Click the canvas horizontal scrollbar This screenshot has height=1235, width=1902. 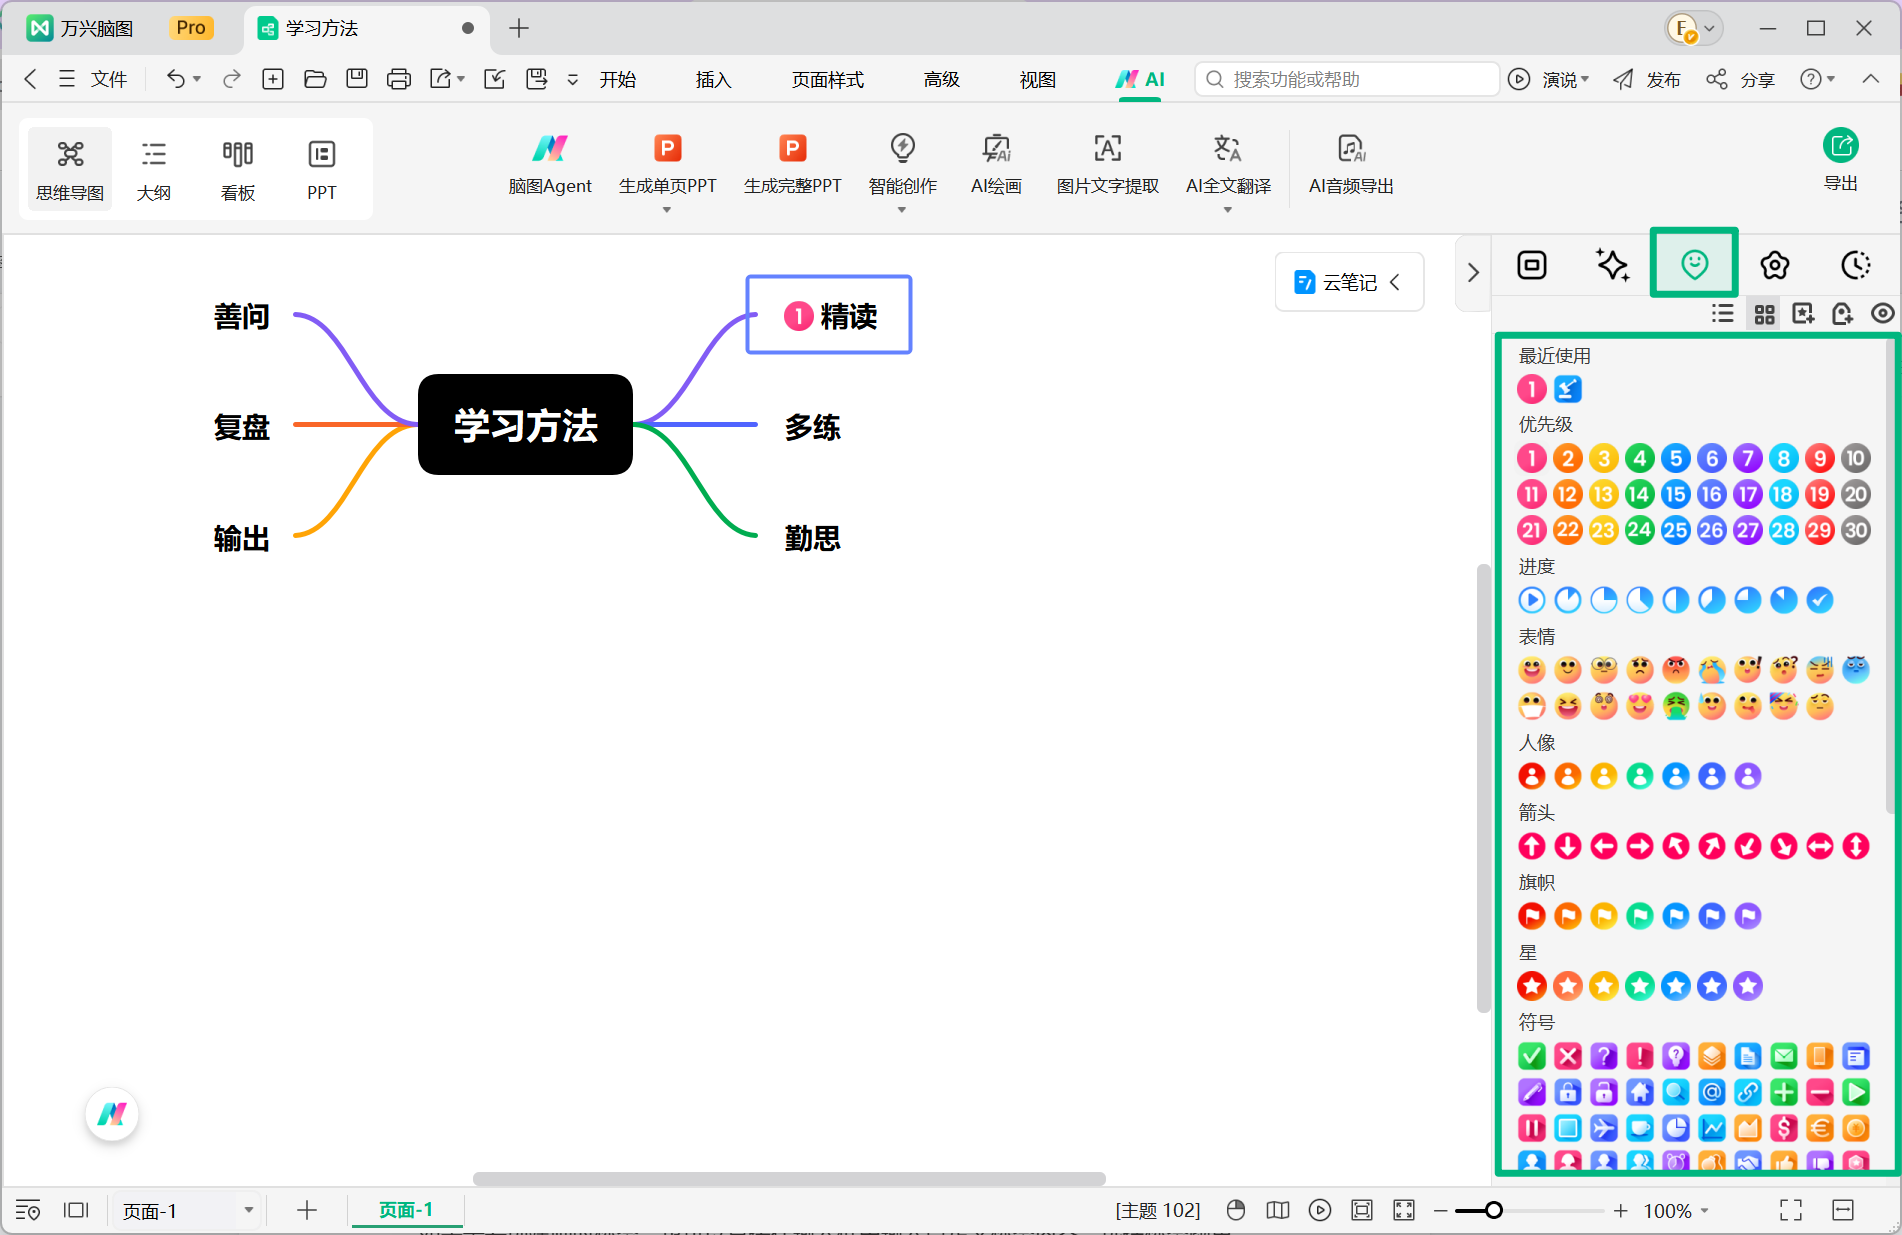click(789, 1179)
